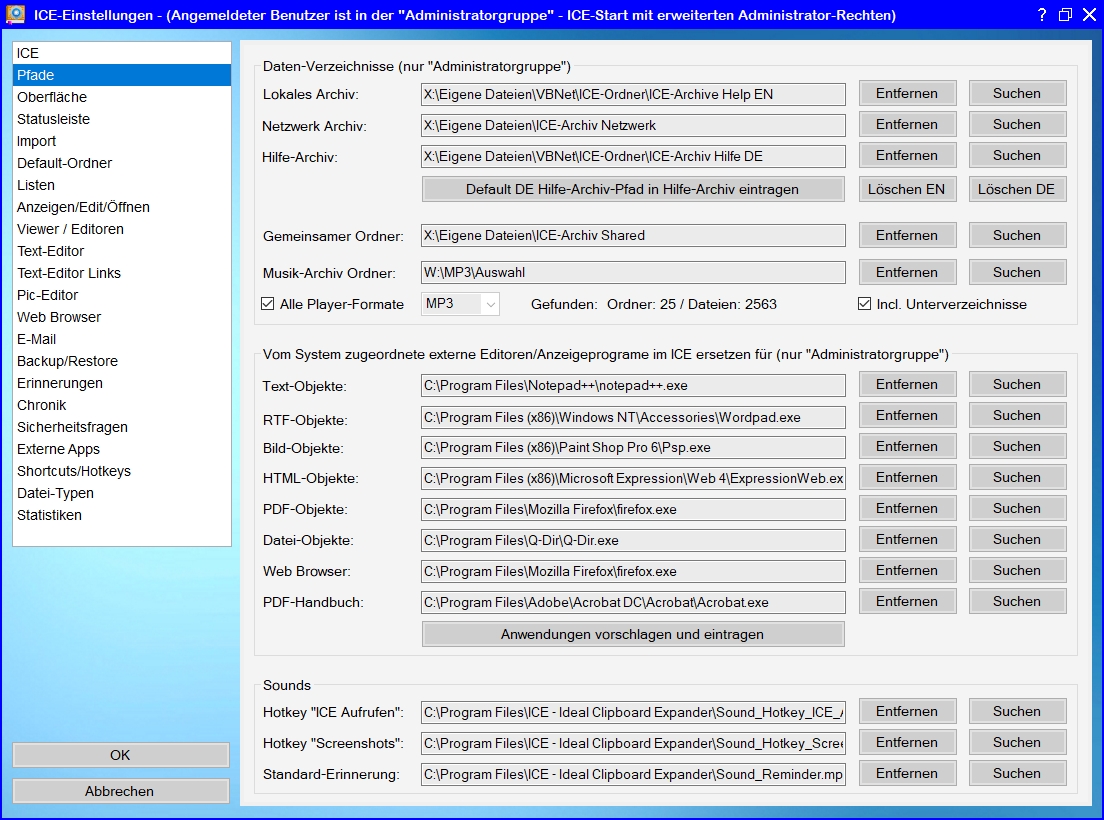Viewport: 1104px width, 820px height.
Task: Open the Statusleiste settings page
Action: coord(122,119)
